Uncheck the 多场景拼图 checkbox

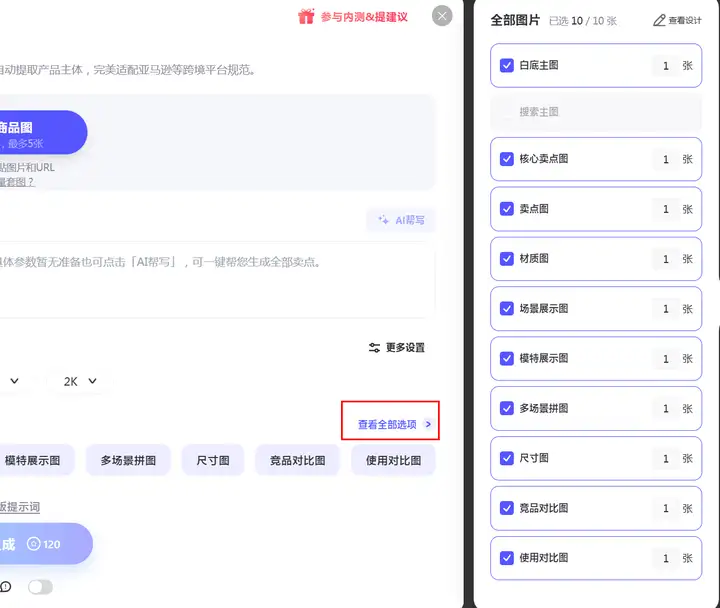[506, 408]
